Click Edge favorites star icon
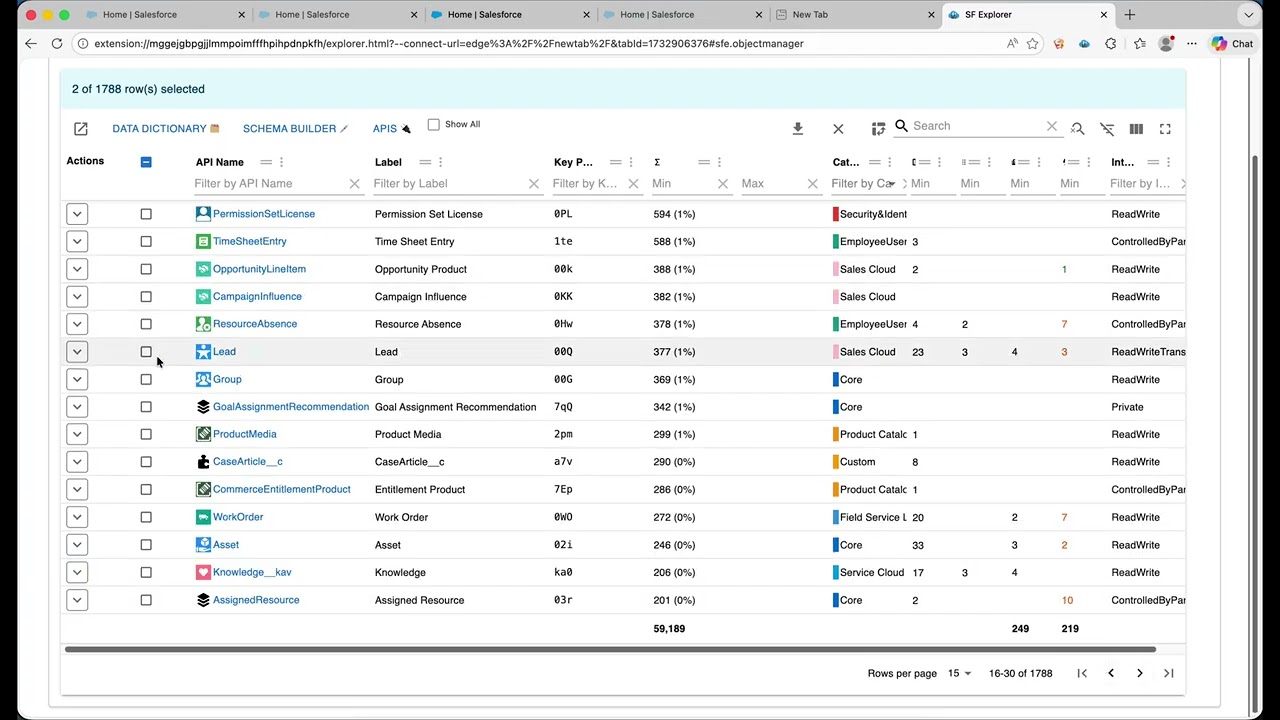Screen dimensions: 1280x720 coord(1032,44)
